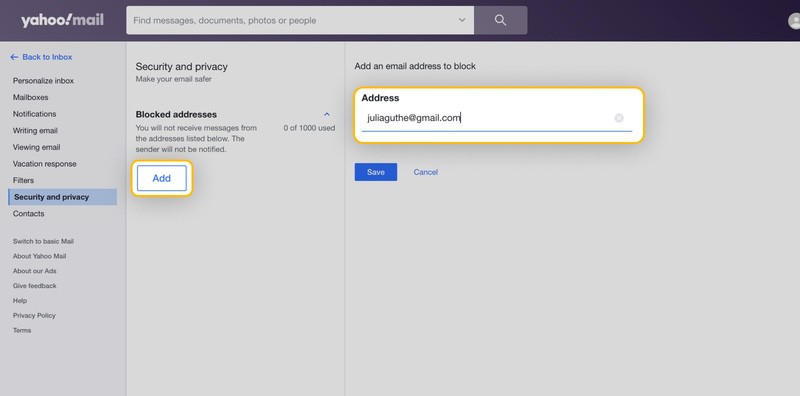Screen dimensions: 800x396
Task: Open the profile avatar icon
Action: pyautogui.click(x=794, y=21)
